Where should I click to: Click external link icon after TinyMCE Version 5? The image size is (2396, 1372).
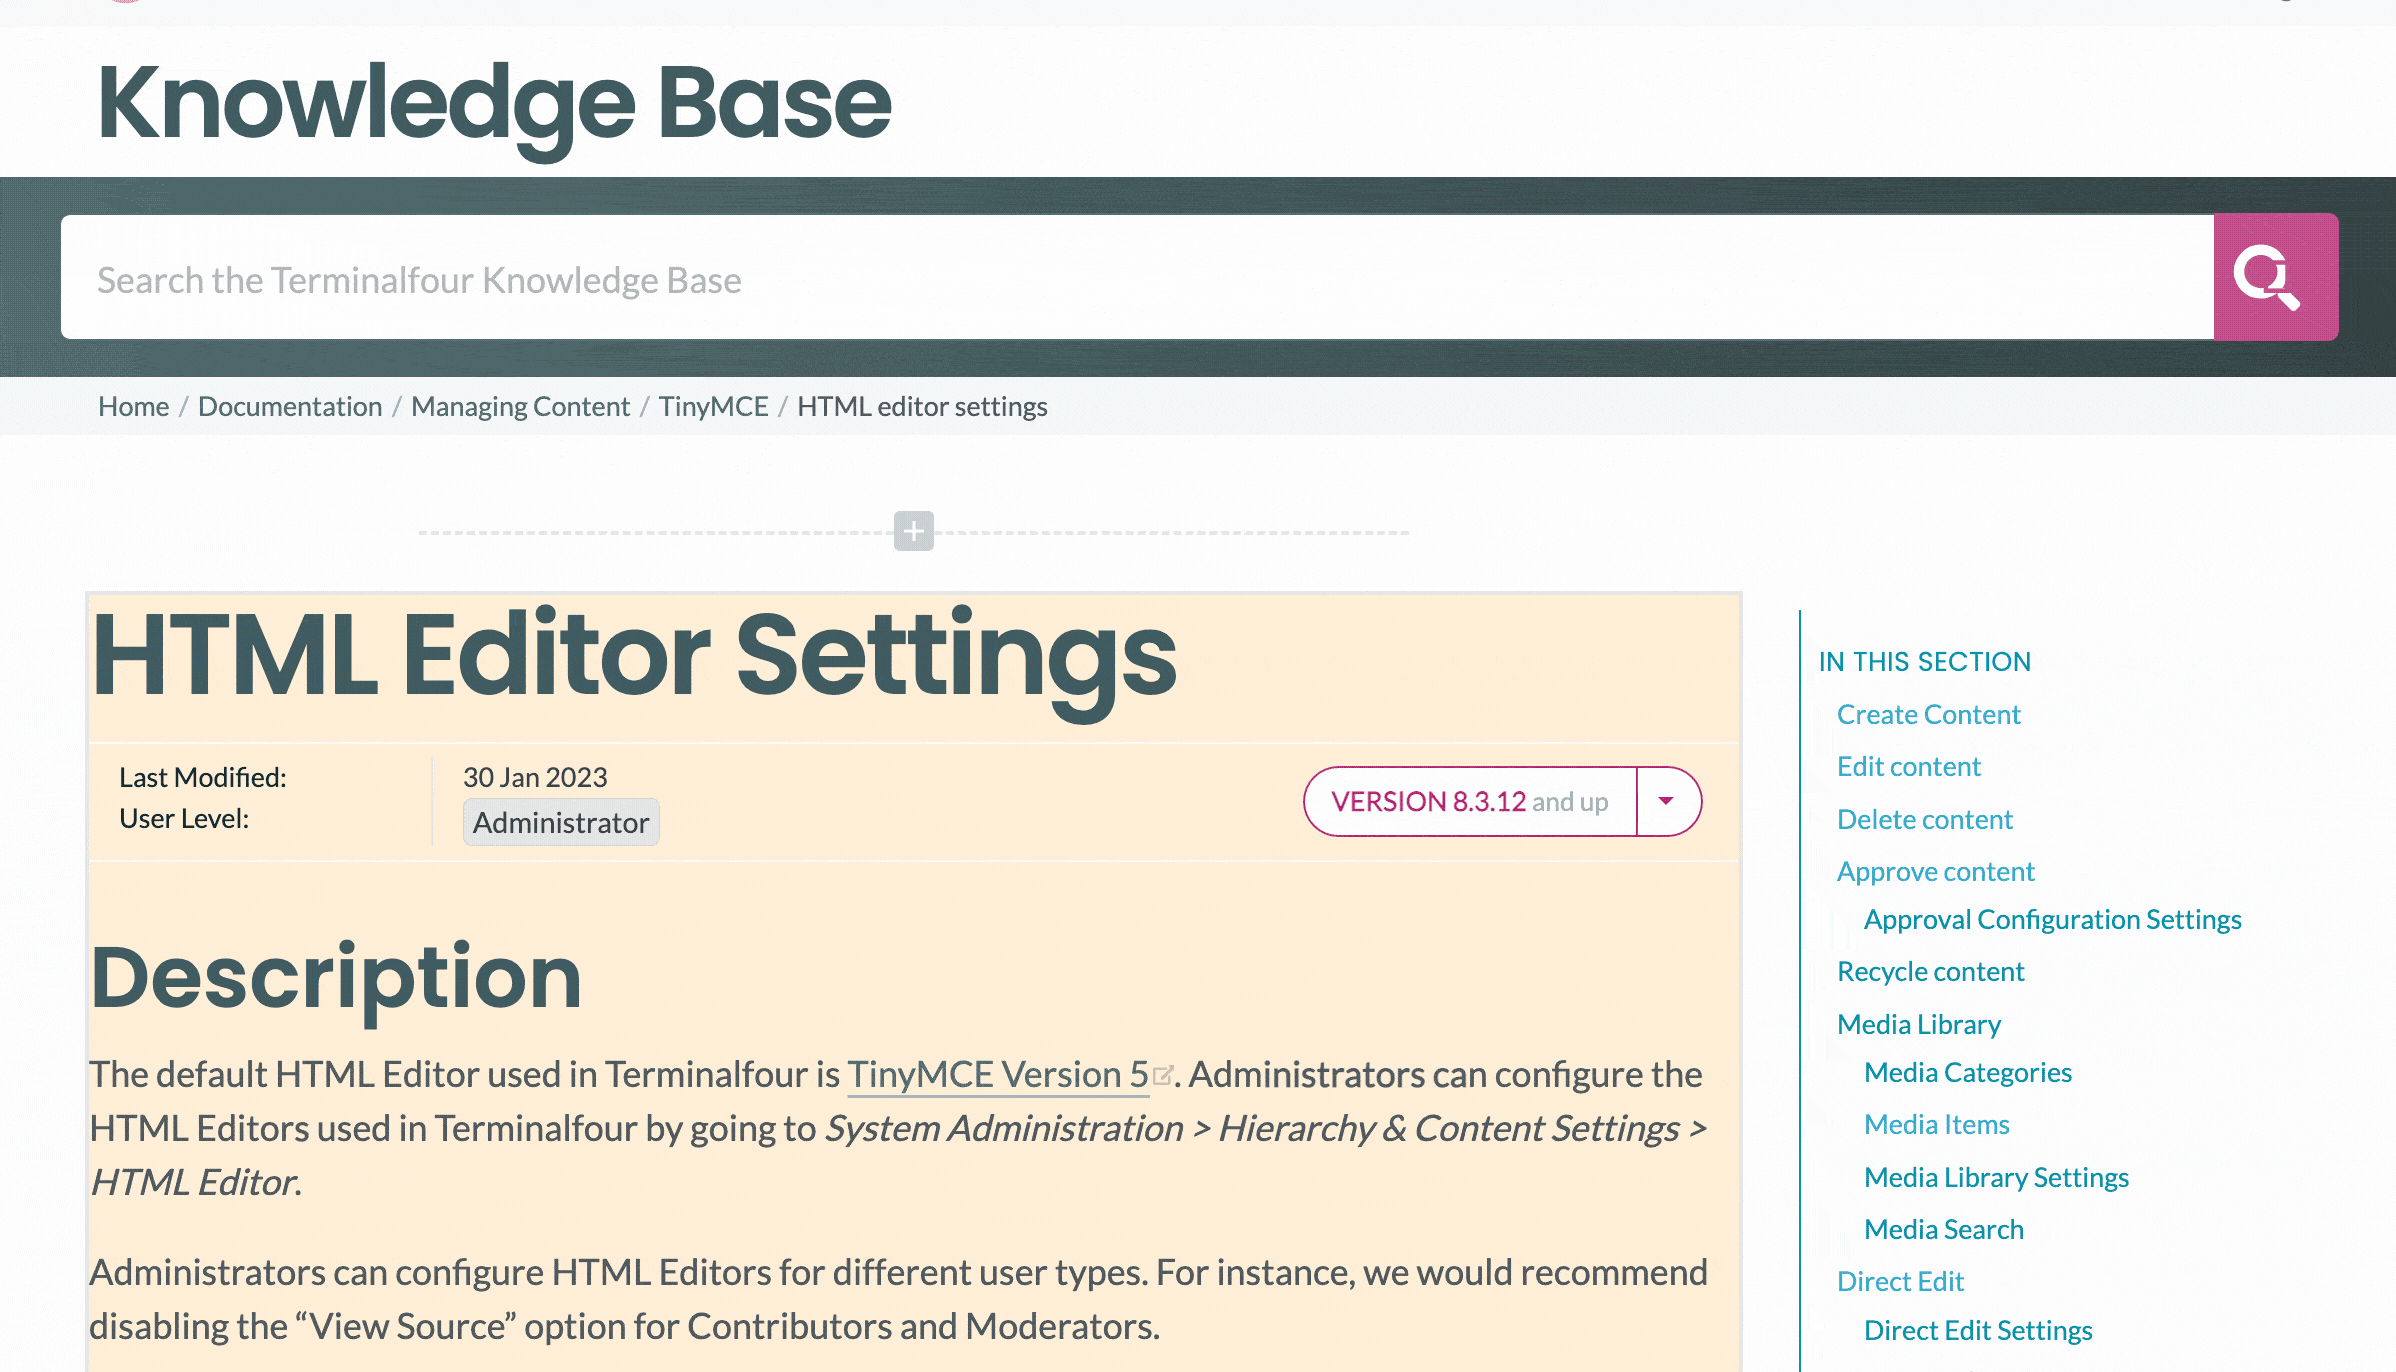point(1162,1076)
